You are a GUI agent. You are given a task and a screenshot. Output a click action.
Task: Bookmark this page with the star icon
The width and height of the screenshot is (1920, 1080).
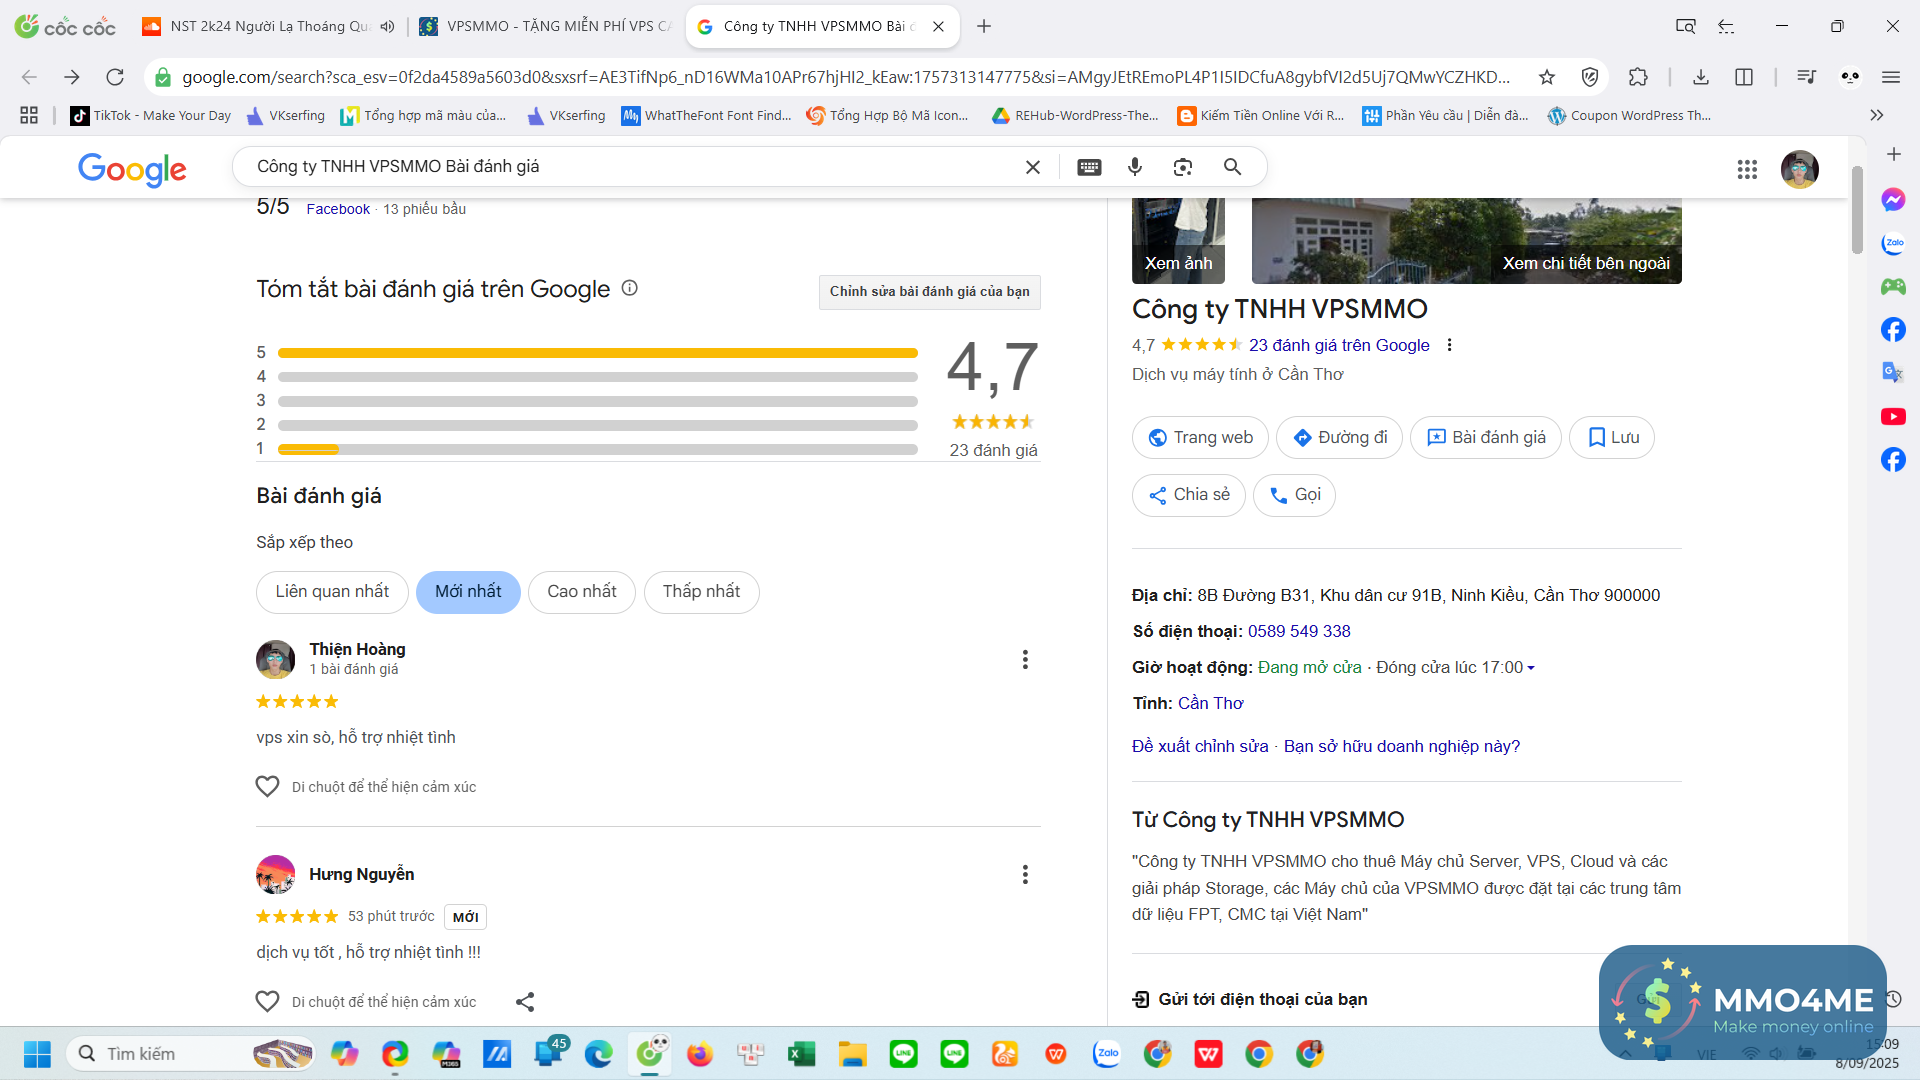tap(1547, 77)
